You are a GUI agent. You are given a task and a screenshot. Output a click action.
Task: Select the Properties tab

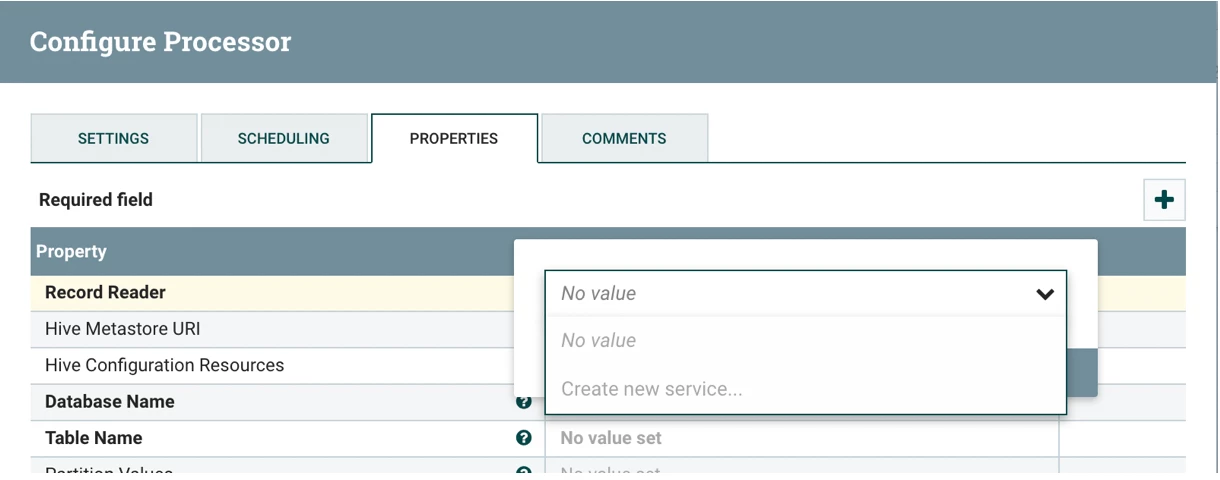pyautogui.click(x=454, y=138)
